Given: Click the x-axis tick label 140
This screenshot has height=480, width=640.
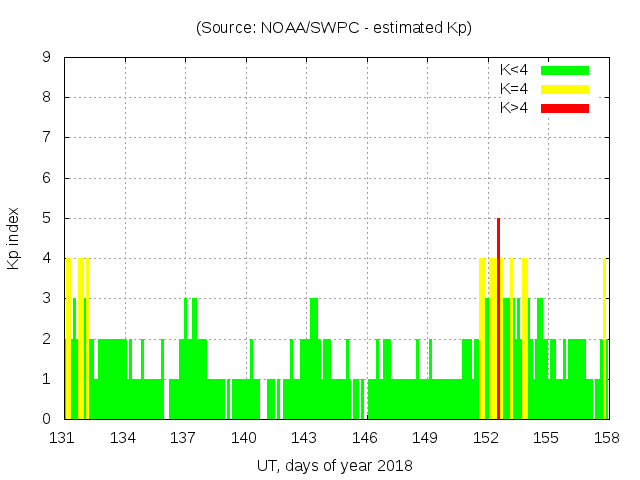Looking at the screenshot, I should point(244,438).
